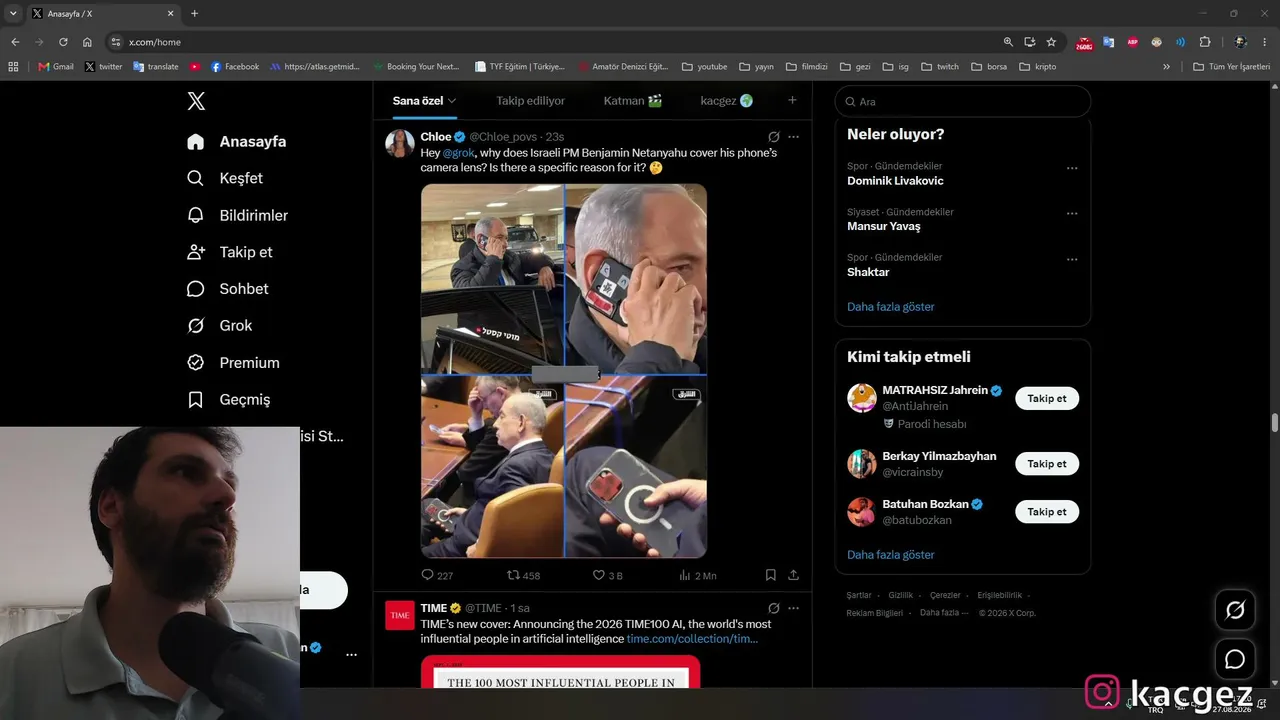The image size is (1280, 720).
Task: Open Grok from the sidebar
Action: [220, 326]
